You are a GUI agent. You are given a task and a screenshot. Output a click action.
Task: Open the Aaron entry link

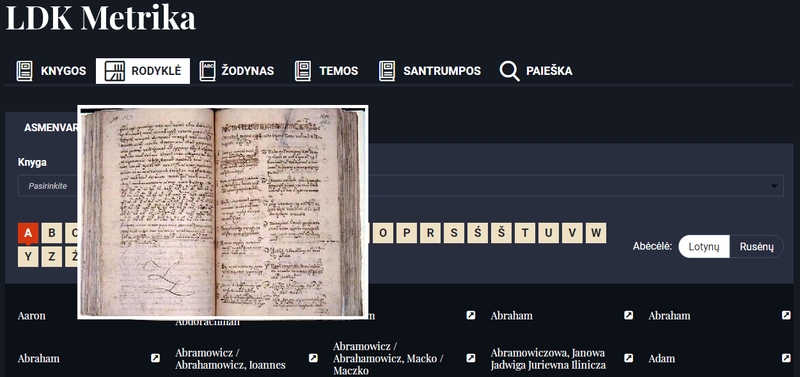32,316
